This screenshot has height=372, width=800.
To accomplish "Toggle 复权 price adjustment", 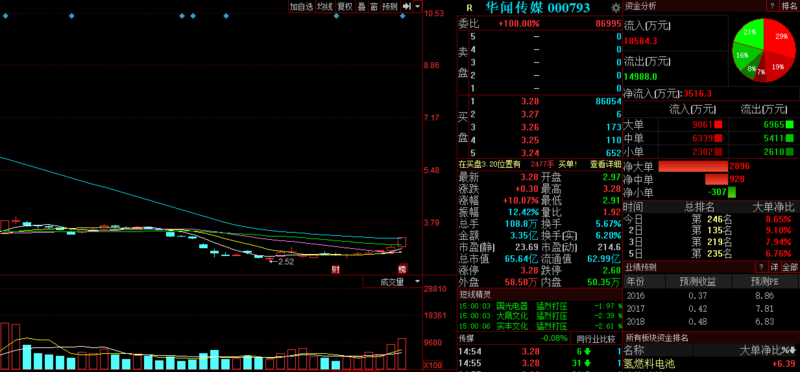I will tap(346, 6).
